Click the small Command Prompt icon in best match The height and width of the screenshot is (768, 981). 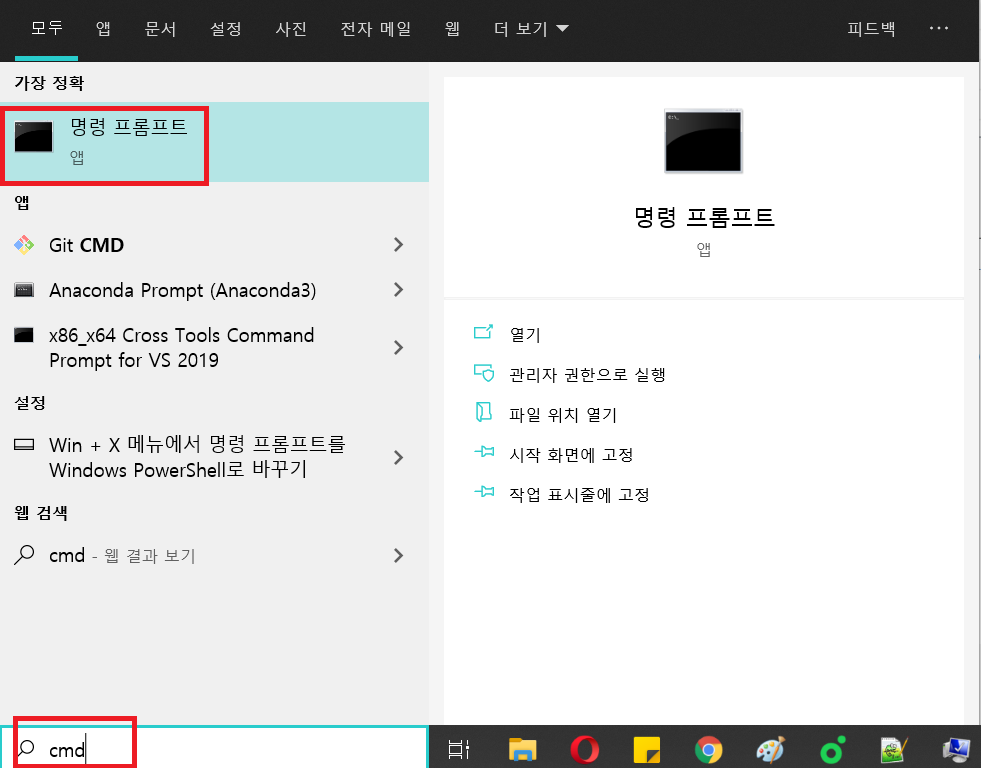(33, 136)
